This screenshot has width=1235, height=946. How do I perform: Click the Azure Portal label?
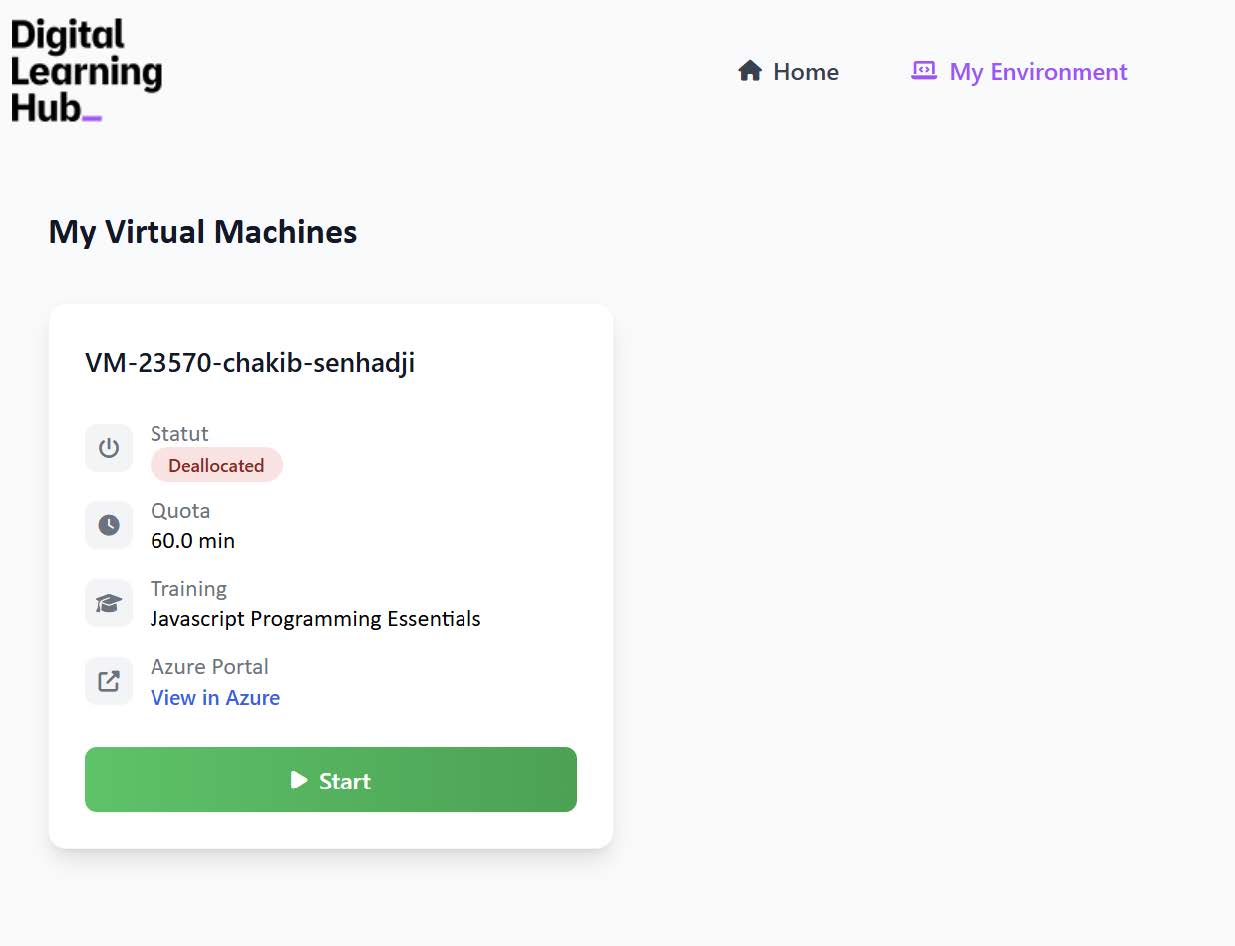point(209,667)
